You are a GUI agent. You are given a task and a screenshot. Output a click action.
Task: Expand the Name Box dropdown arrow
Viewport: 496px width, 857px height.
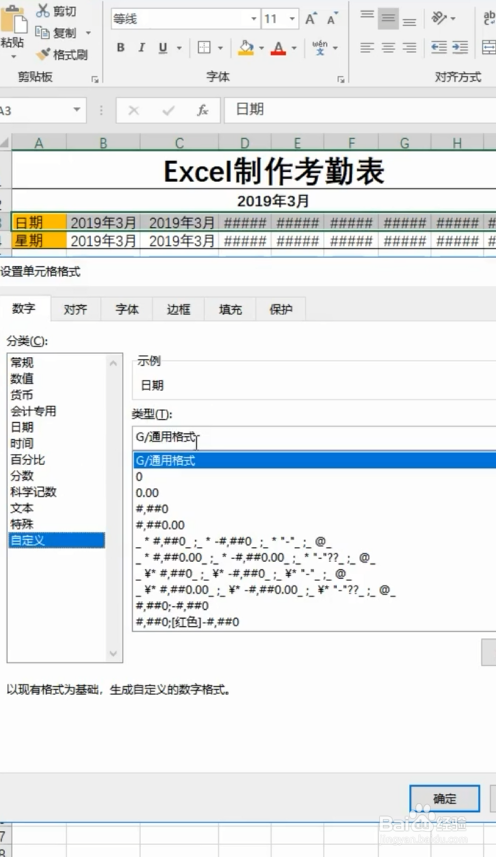pyautogui.click(x=77, y=110)
